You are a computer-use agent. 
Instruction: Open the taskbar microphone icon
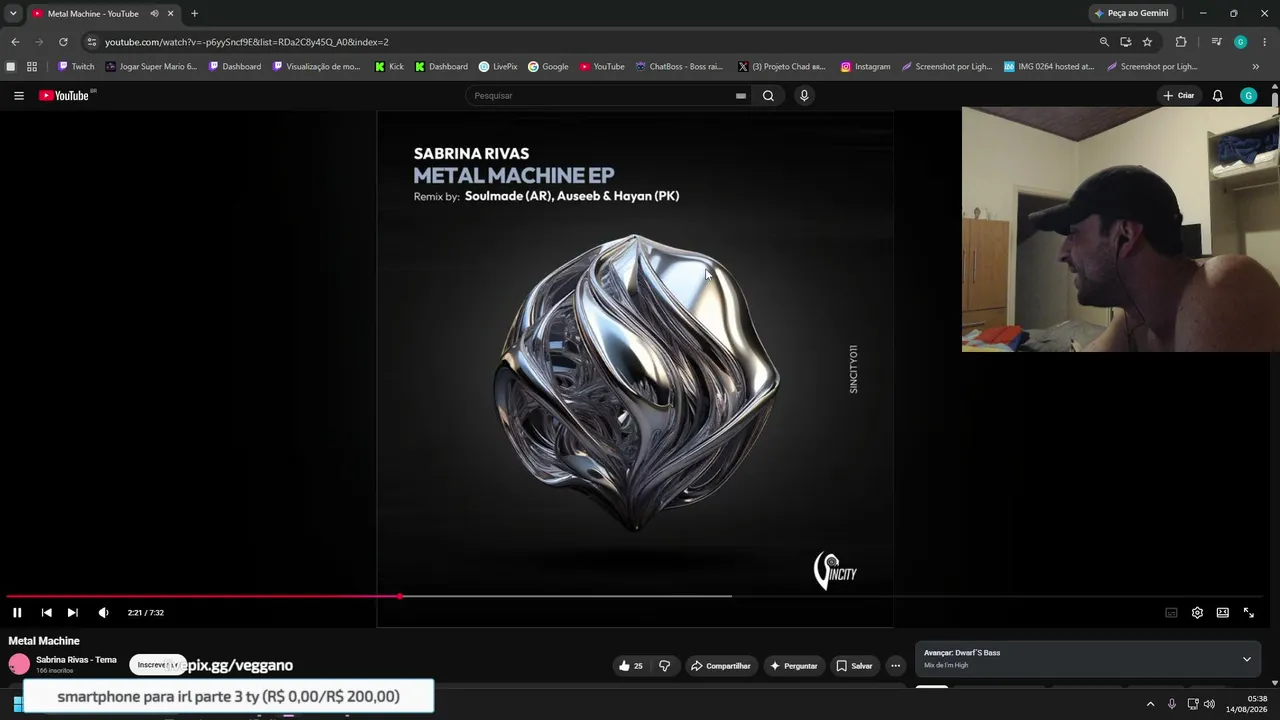pos(1172,704)
